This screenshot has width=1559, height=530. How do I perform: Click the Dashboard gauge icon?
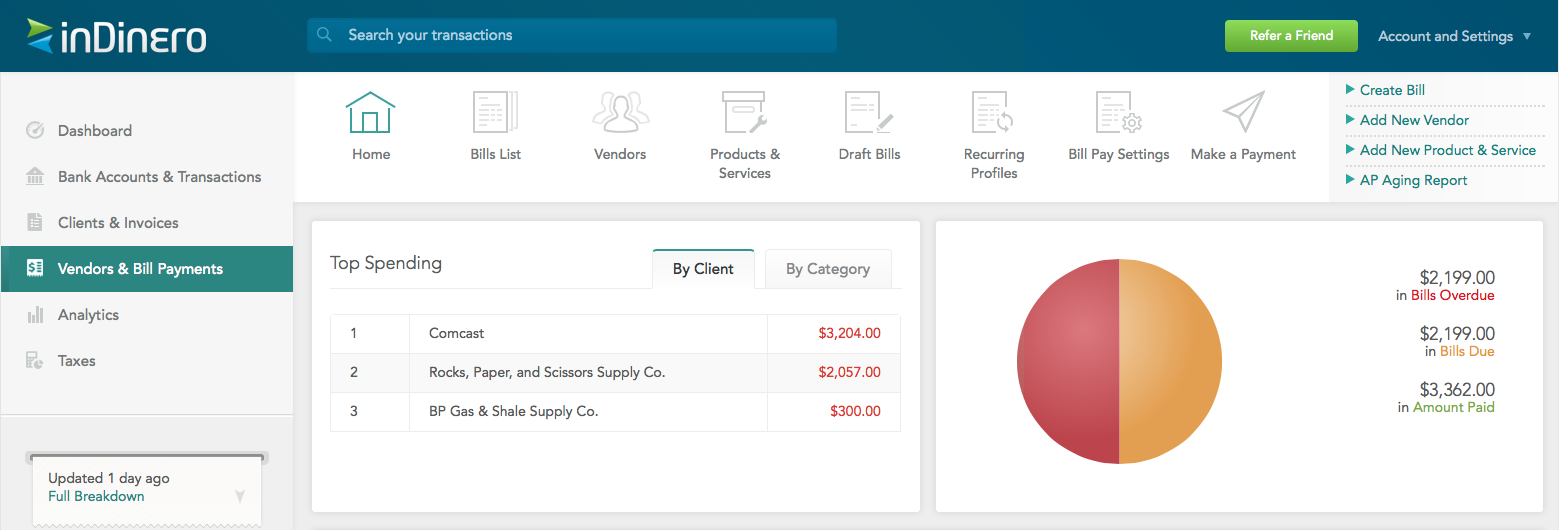35,131
